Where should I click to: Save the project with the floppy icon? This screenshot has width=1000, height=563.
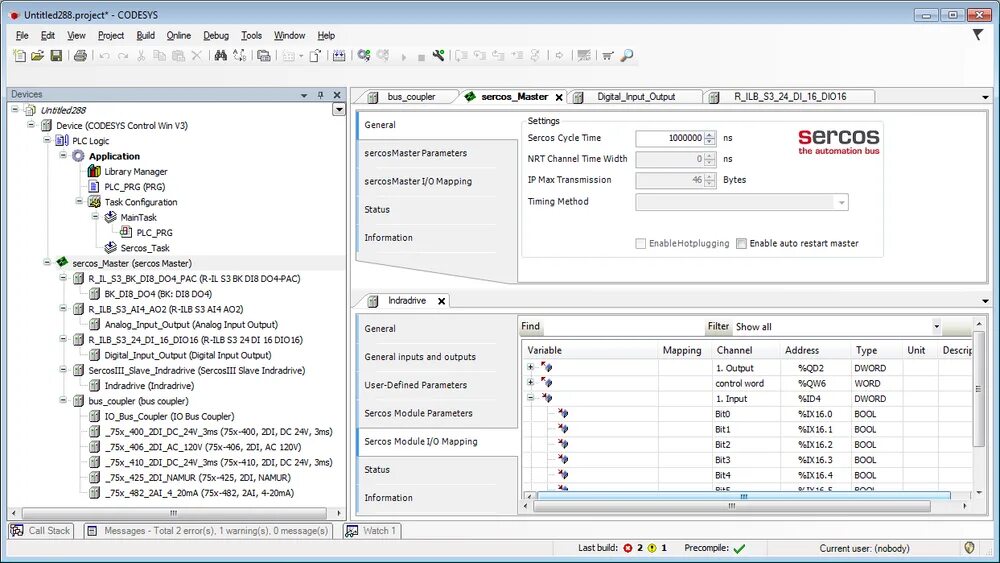point(56,56)
